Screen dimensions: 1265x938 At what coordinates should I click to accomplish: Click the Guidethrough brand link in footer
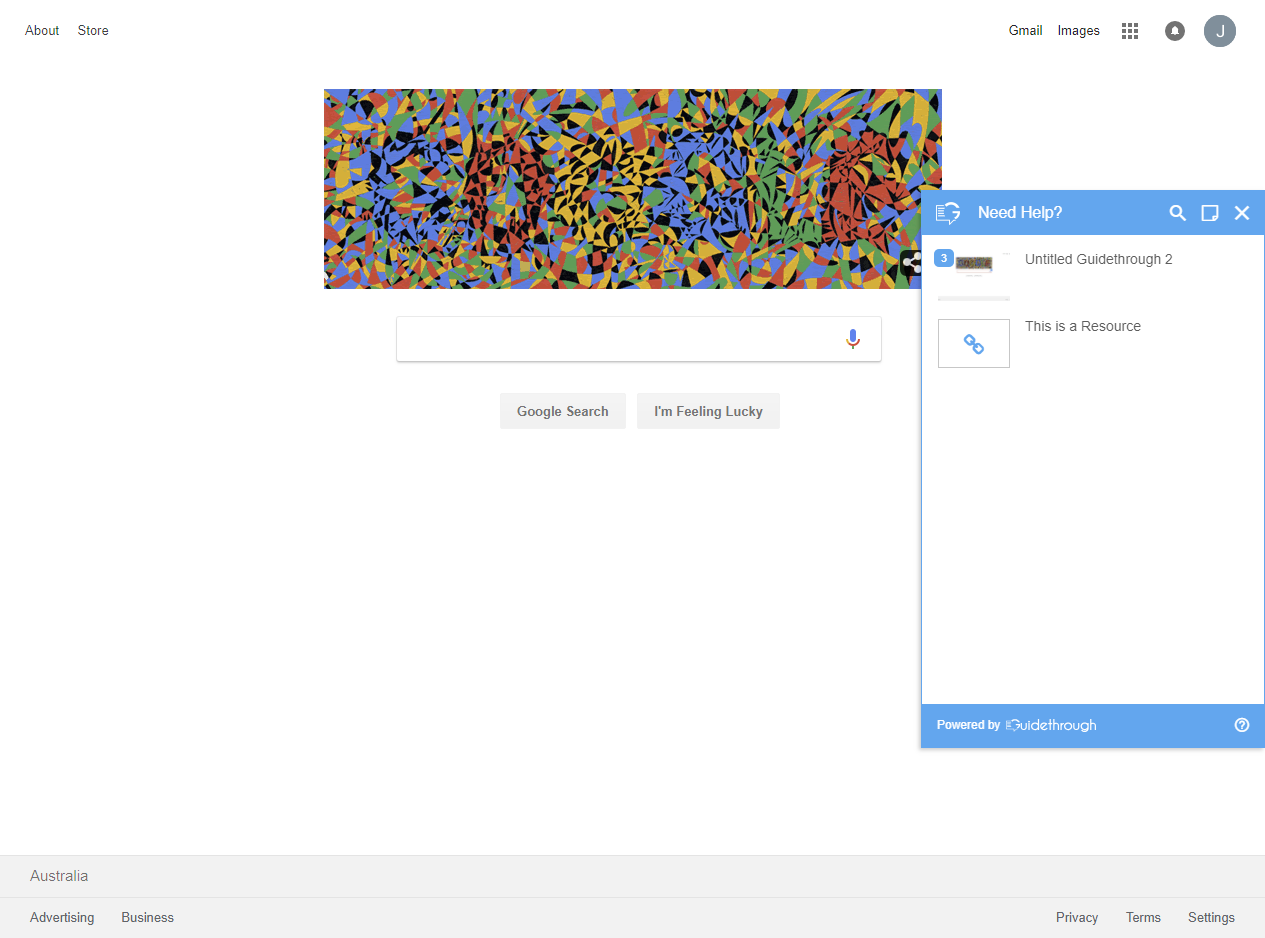click(x=1051, y=725)
